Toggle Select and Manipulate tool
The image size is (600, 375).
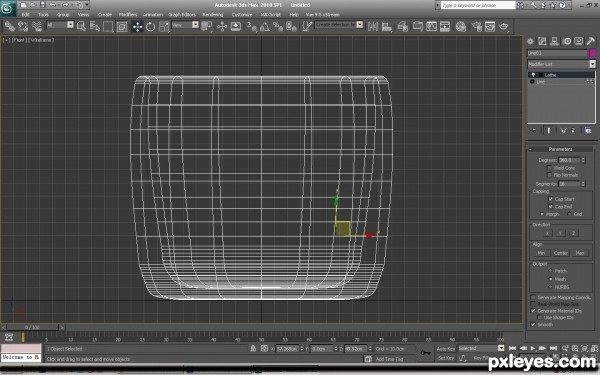coord(222,26)
